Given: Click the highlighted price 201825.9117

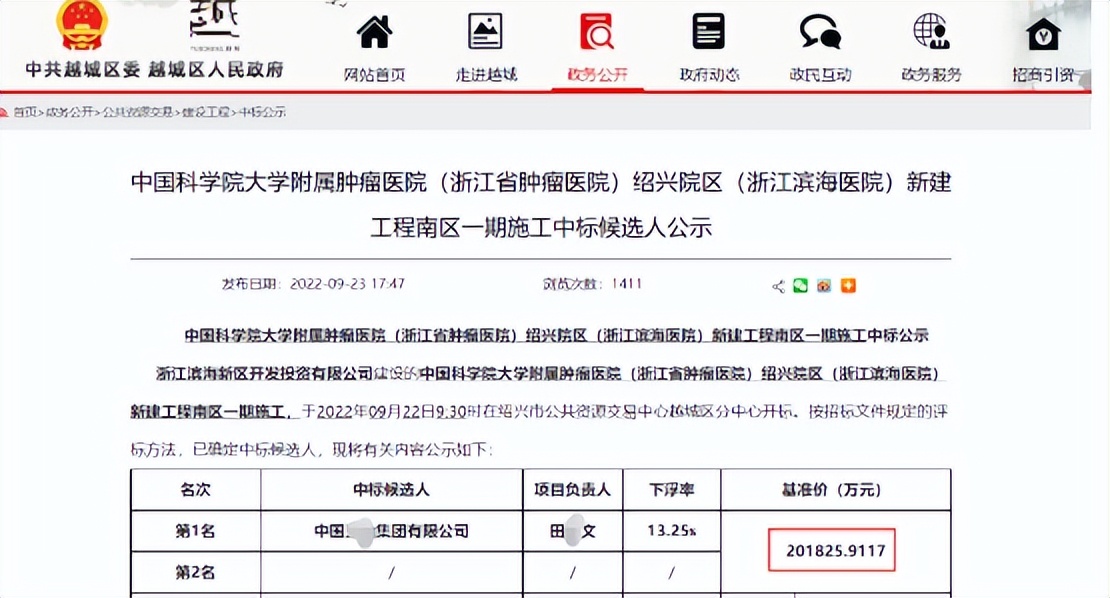Looking at the screenshot, I should tap(830, 550).
